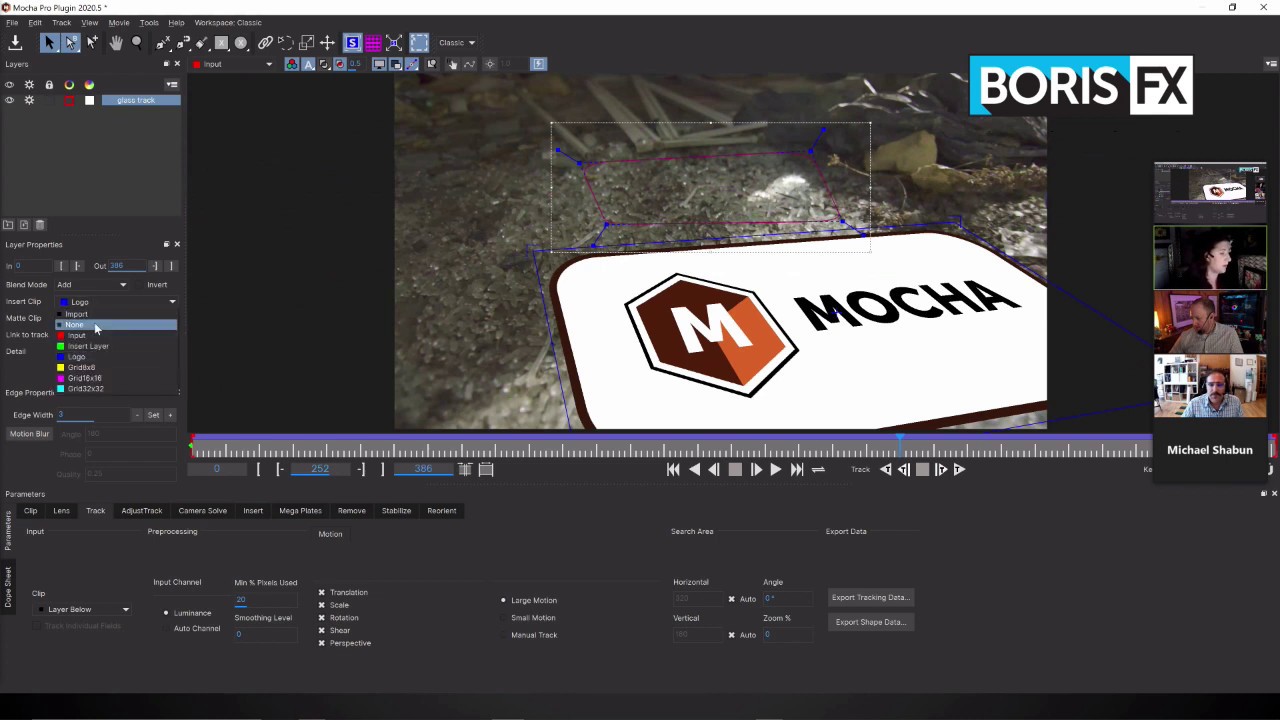Disable the Scale motion checkbox

[x=322, y=605]
